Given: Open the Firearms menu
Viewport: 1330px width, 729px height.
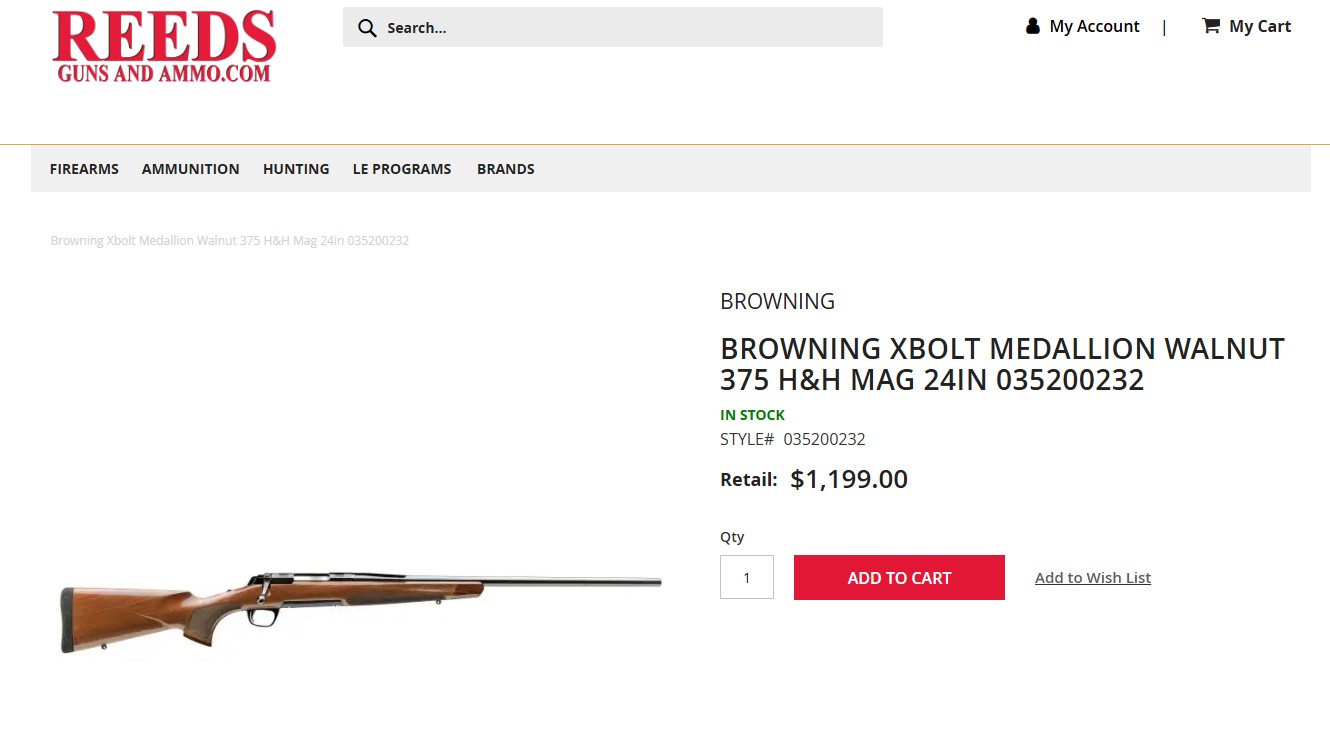Looking at the screenshot, I should (x=84, y=169).
